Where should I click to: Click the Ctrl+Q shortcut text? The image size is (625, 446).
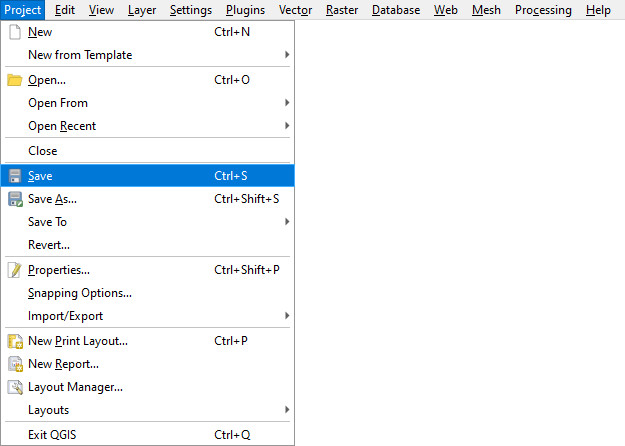click(232, 434)
